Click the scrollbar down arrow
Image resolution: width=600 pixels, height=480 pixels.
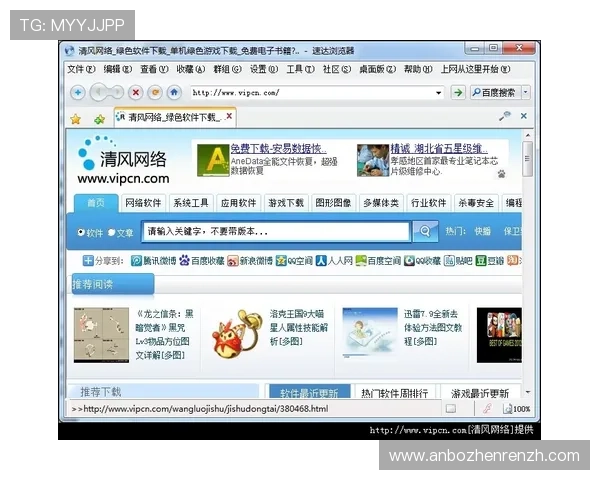[x=528, y=392]
